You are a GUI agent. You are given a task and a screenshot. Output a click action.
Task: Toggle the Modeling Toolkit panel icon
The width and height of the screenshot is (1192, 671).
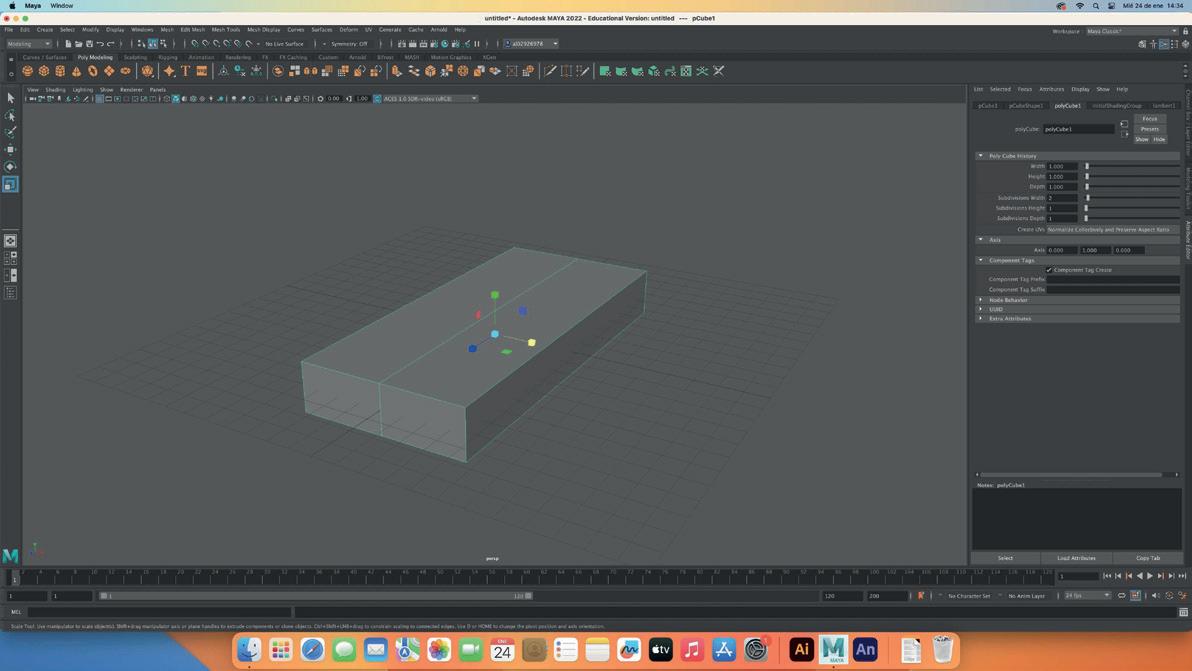point(1142,44)
